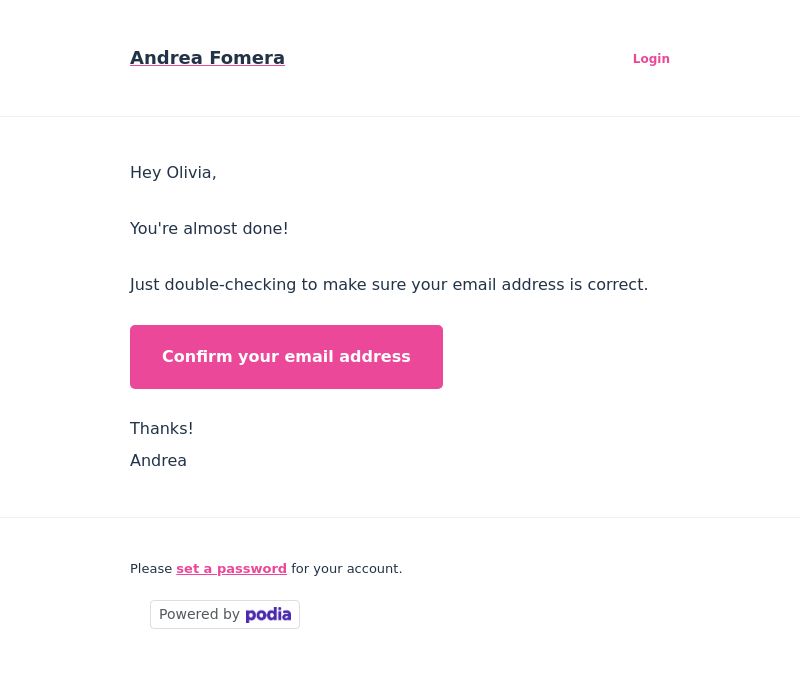Select the You're almost done! line
This screenshot has width=800, height=689.
[x=209, y=228]
